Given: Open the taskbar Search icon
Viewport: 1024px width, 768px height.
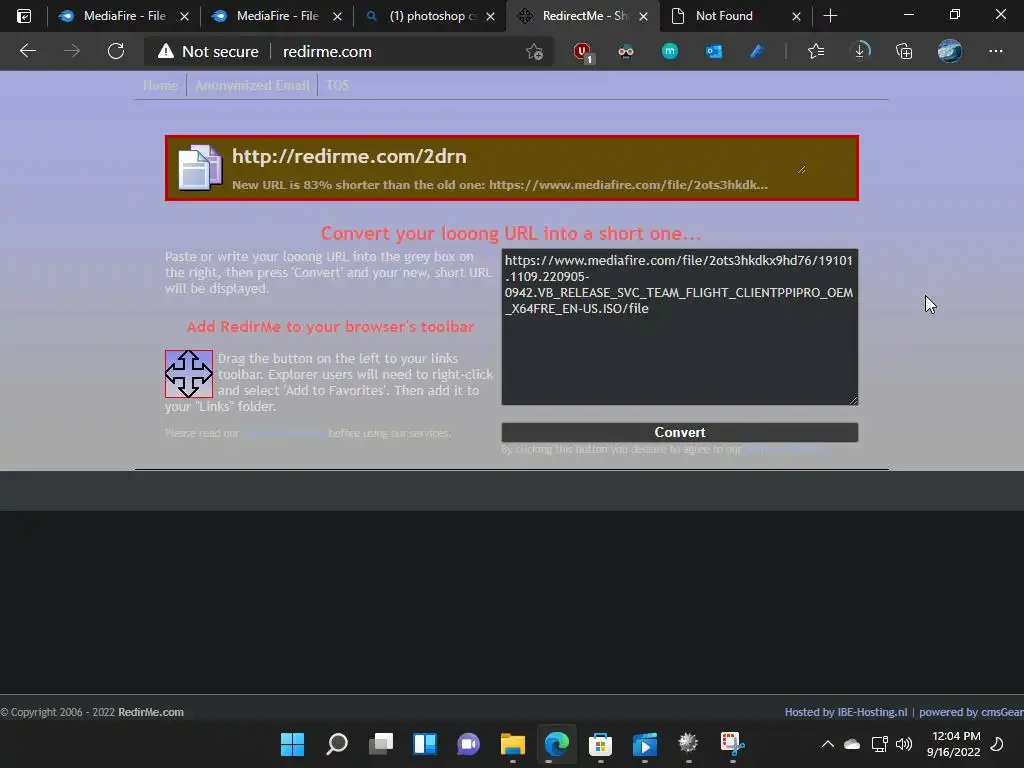Looking at the screenshot, I should [x=337, y=743].
